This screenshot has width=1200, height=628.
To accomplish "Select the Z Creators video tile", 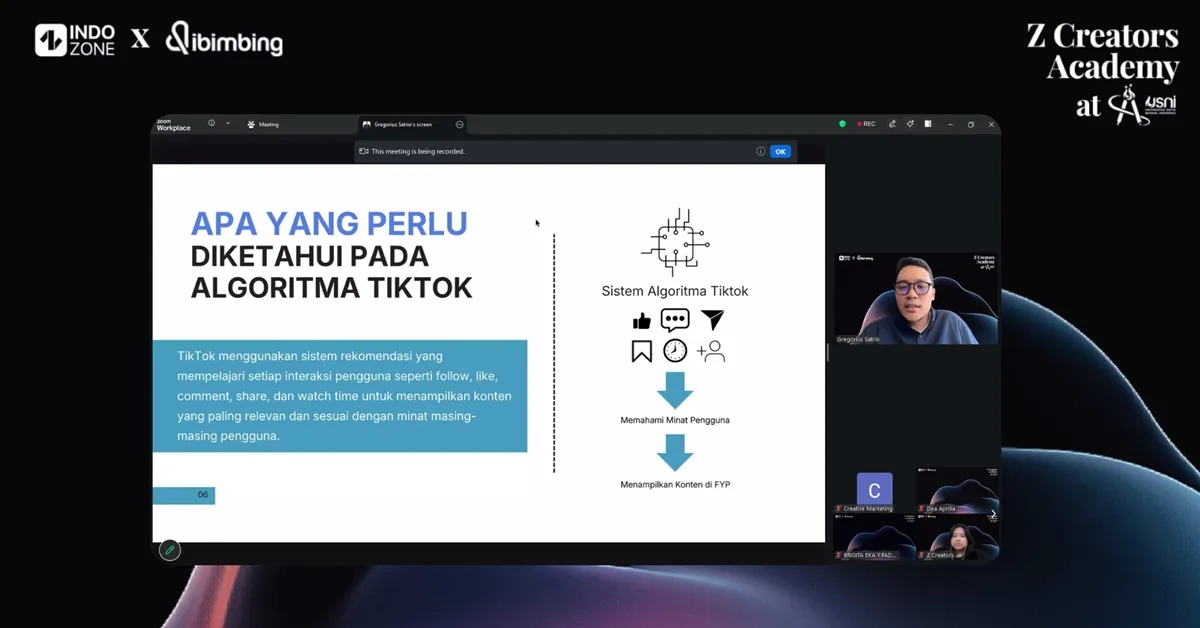I will tap(958, 537).
